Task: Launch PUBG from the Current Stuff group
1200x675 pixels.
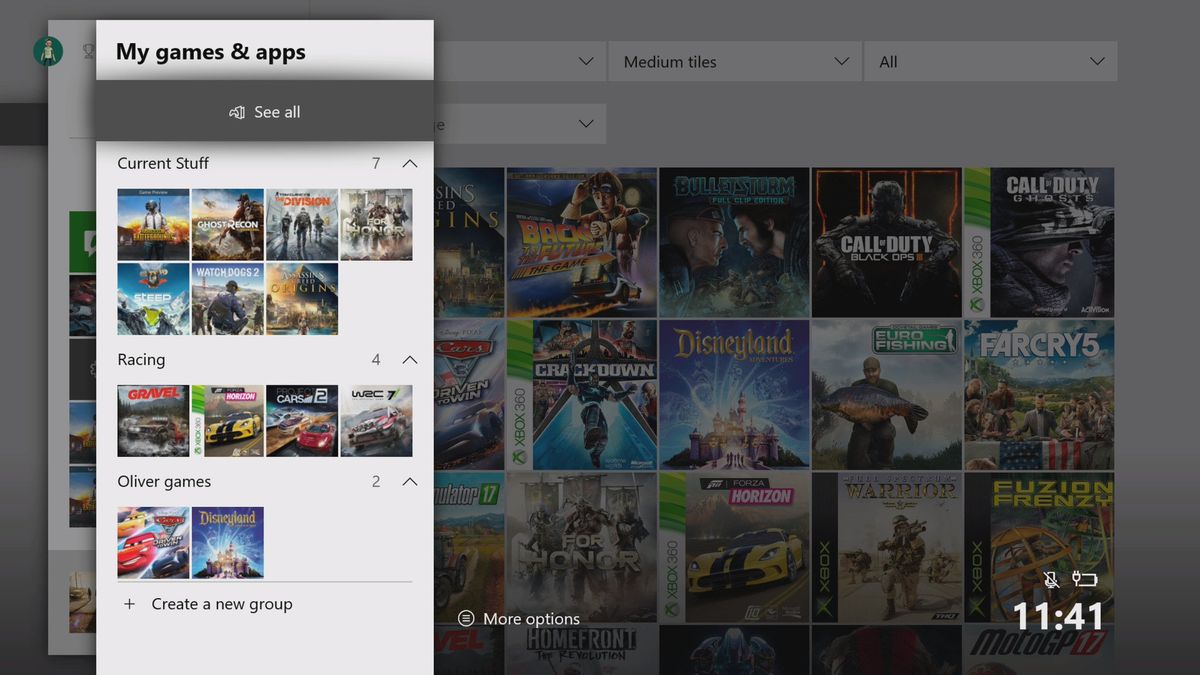Action: point(152,224)
